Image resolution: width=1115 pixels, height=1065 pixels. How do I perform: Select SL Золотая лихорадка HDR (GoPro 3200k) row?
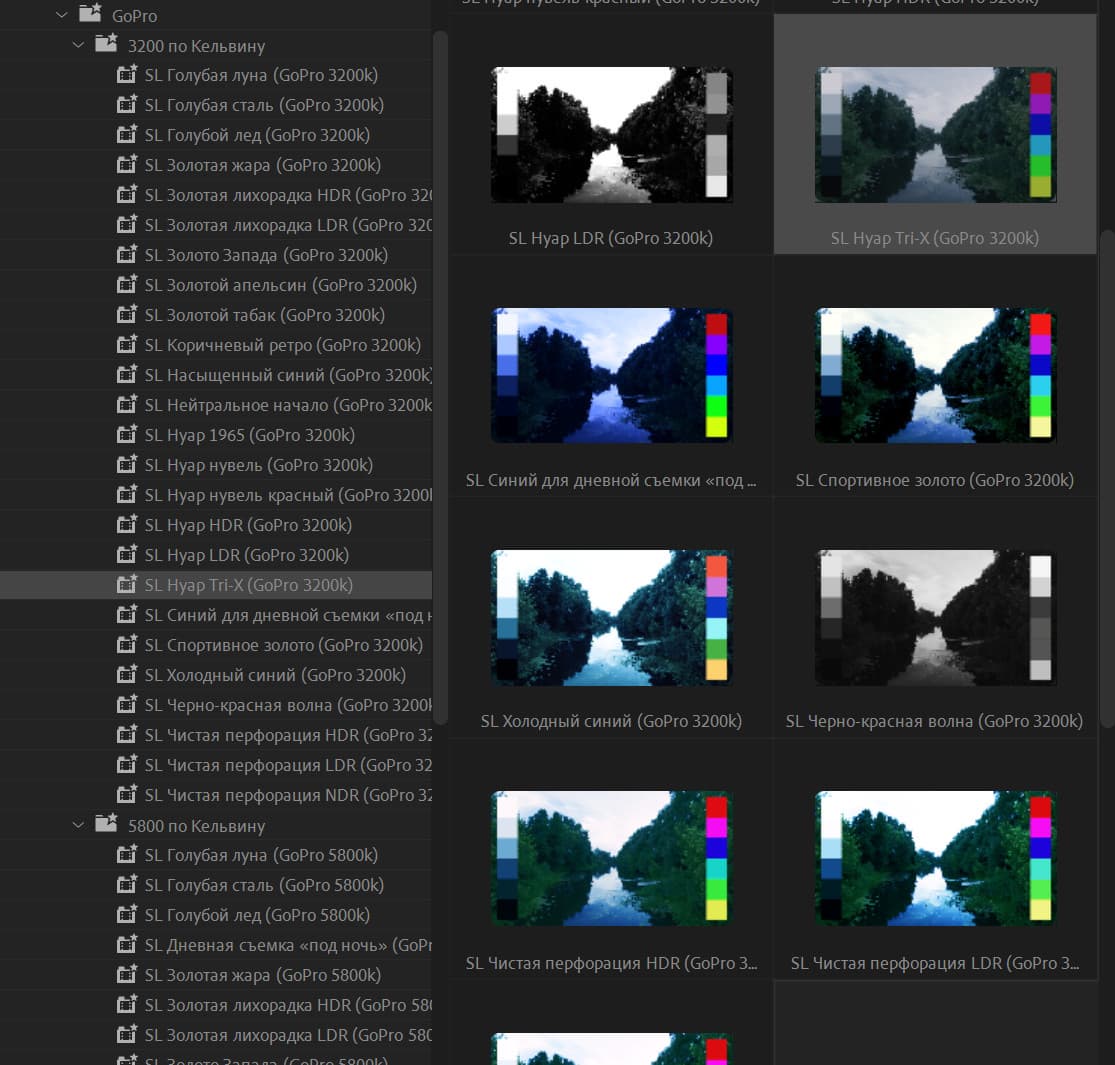(216, 195)
